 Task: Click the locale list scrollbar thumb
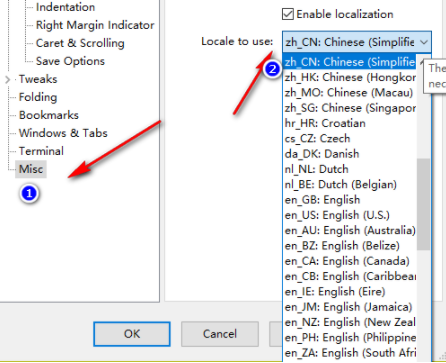(423, 204)
